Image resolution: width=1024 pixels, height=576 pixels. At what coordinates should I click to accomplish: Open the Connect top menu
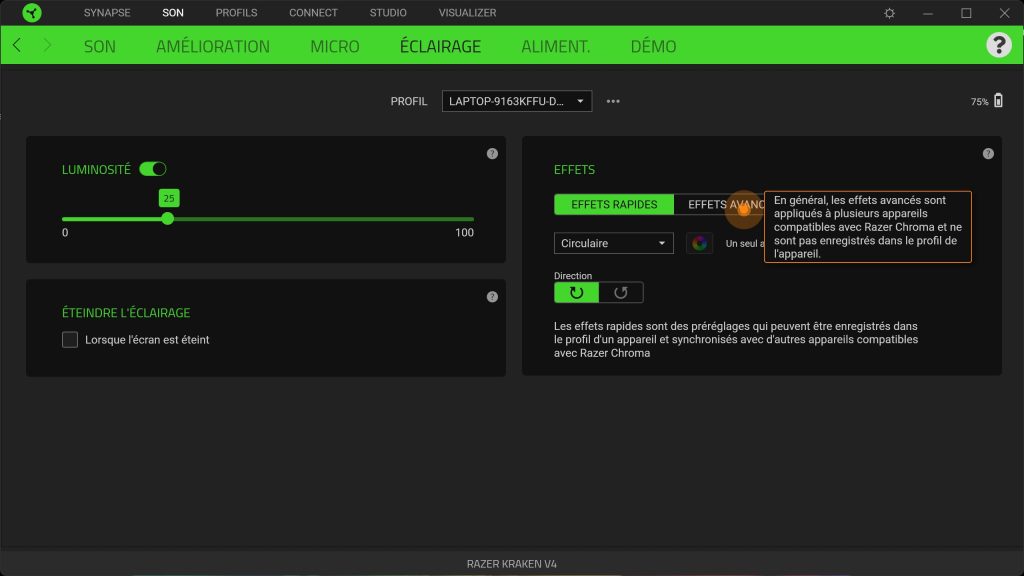click(x=313, y=13)
